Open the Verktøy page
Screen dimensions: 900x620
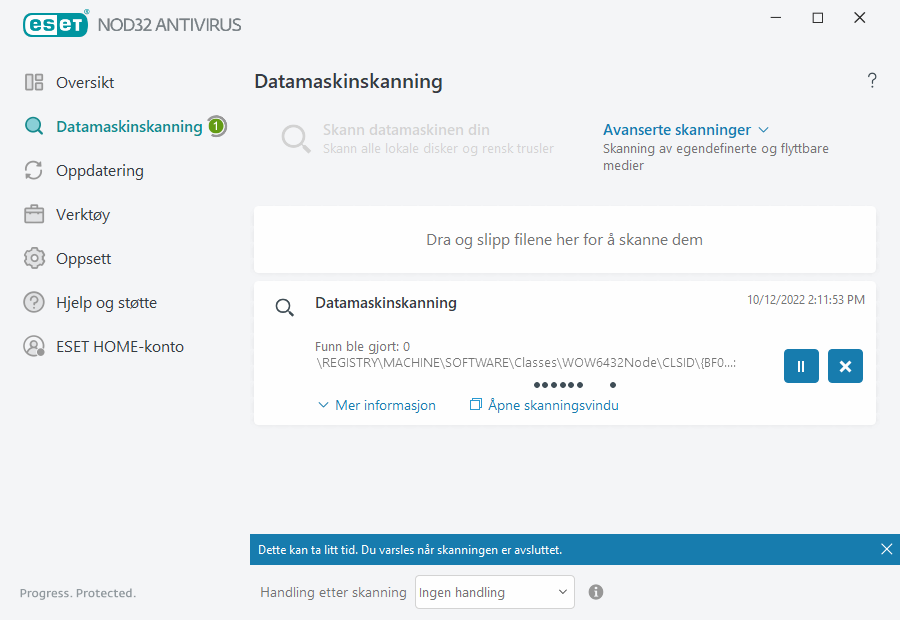[x=83, y=214]
